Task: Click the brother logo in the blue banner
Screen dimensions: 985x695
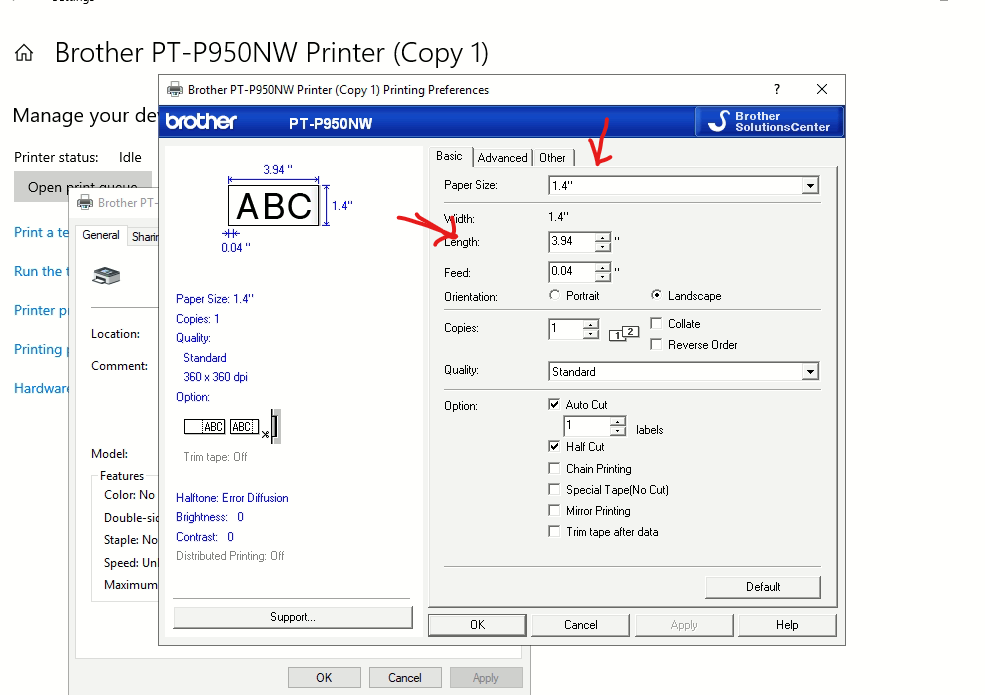Action: click(201, 121)
